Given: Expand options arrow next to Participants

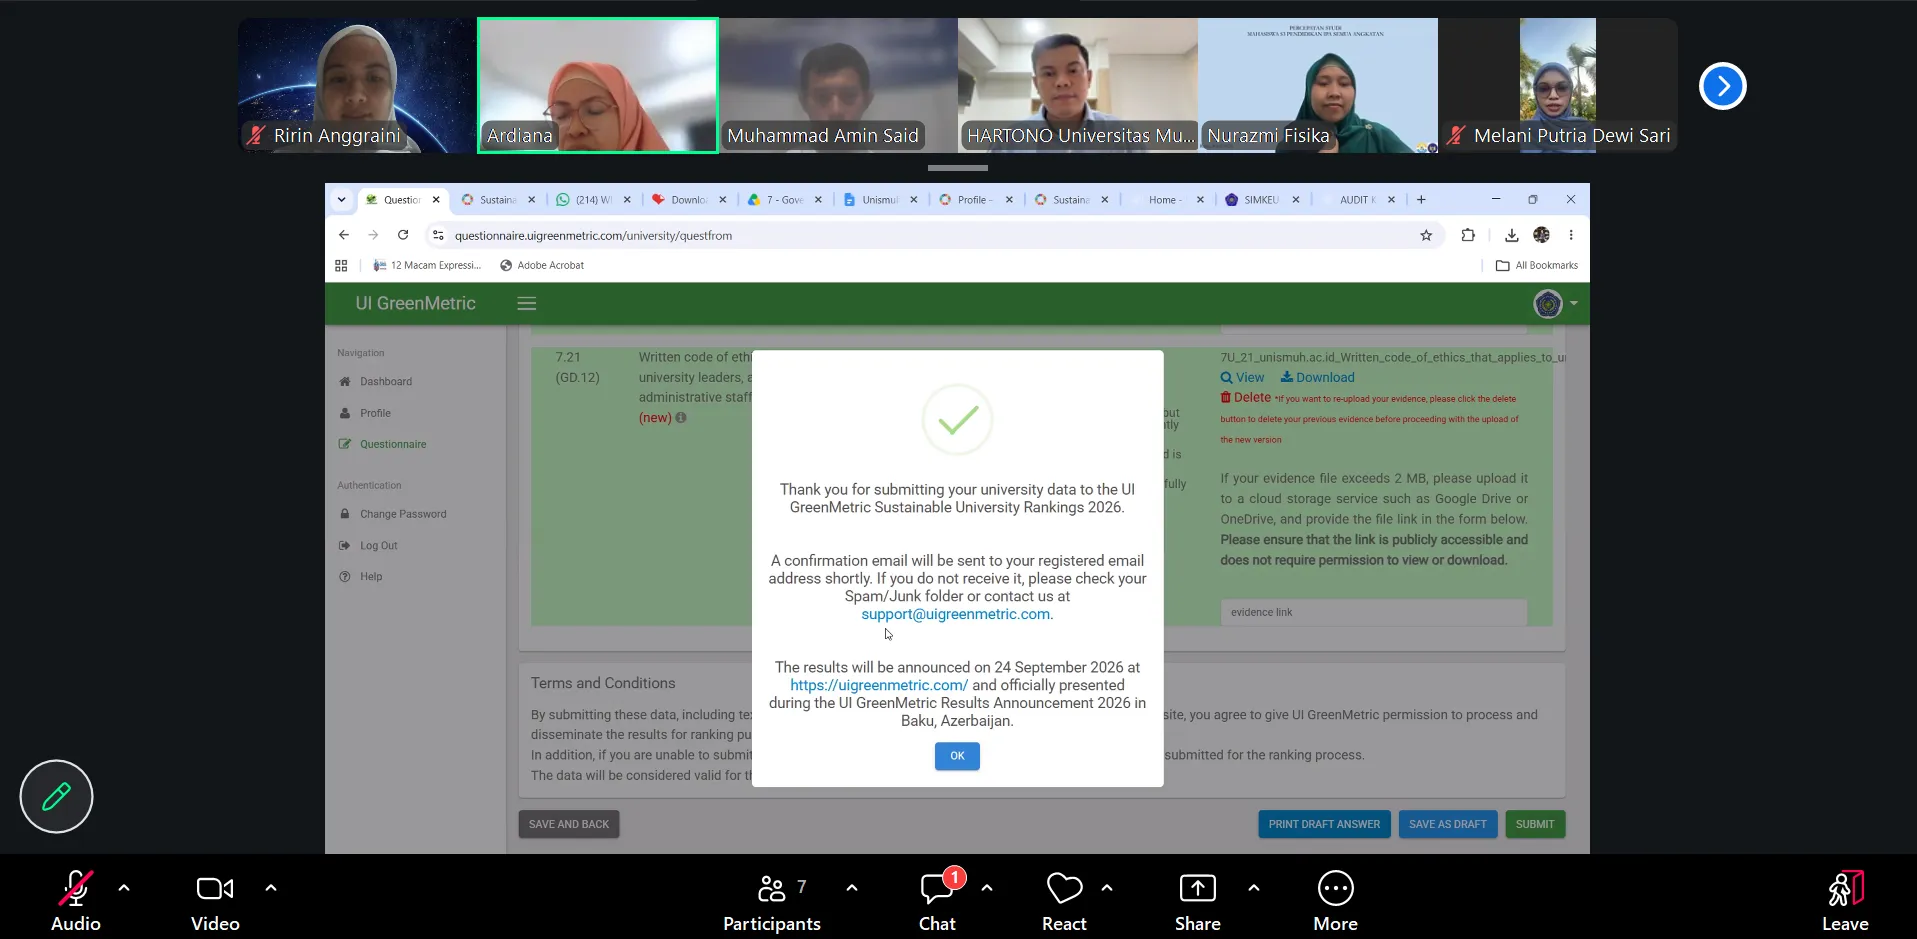Looking at the screenshot, I should [x=852, y=887].
